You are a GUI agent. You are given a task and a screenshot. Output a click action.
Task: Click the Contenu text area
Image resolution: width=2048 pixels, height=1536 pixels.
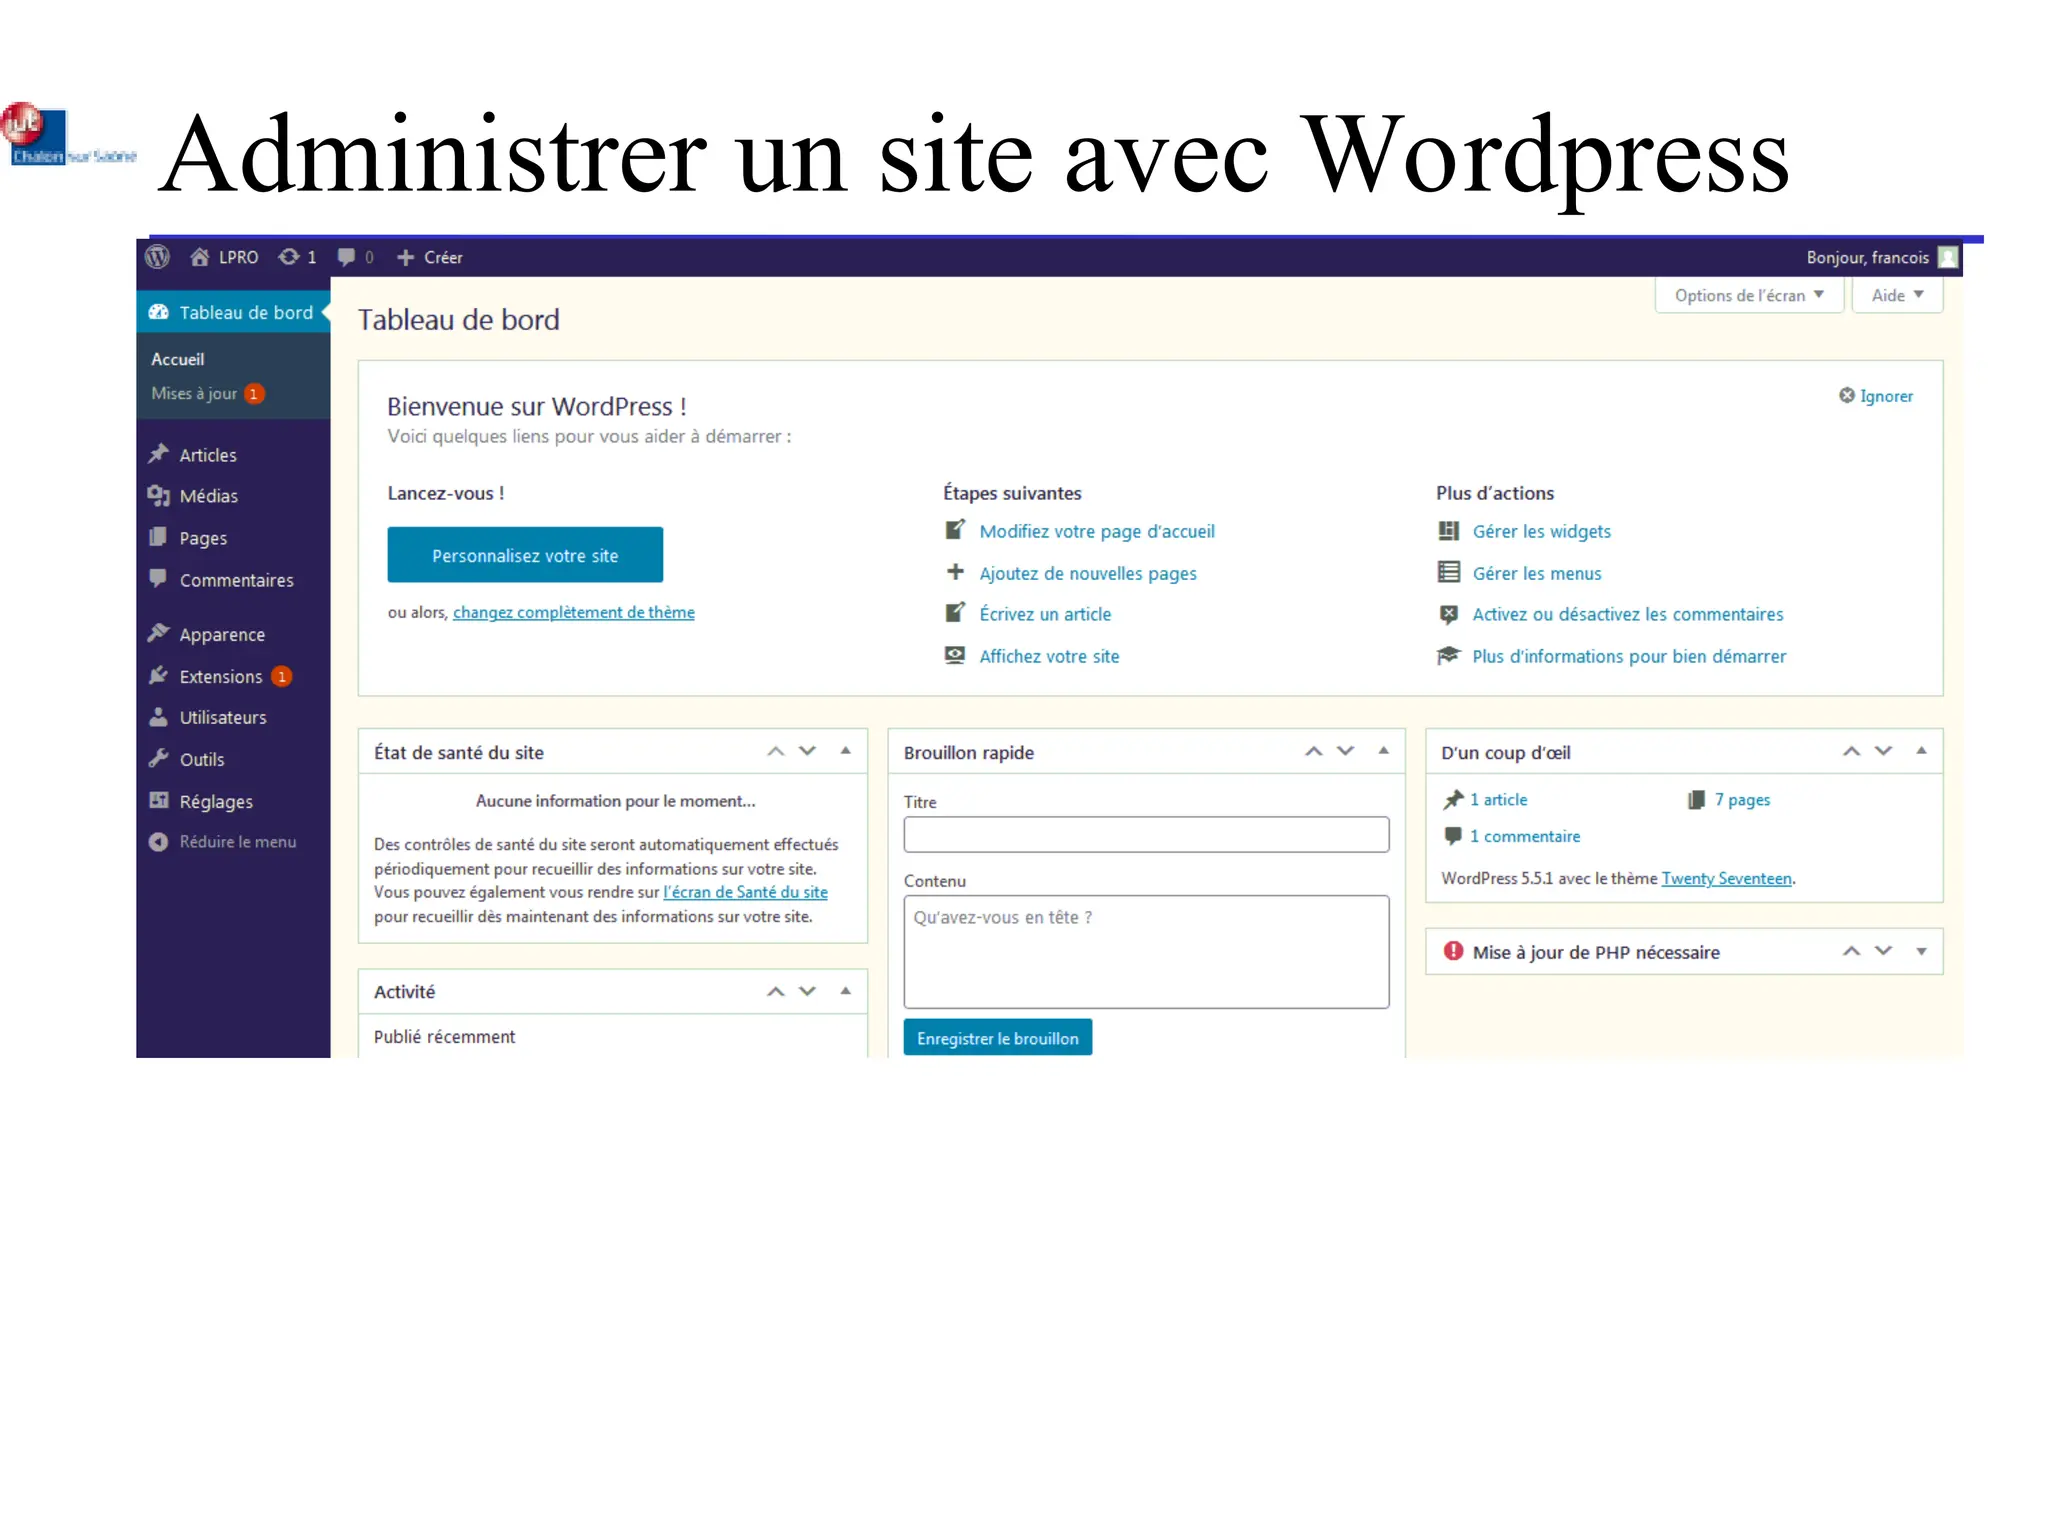1146,952
